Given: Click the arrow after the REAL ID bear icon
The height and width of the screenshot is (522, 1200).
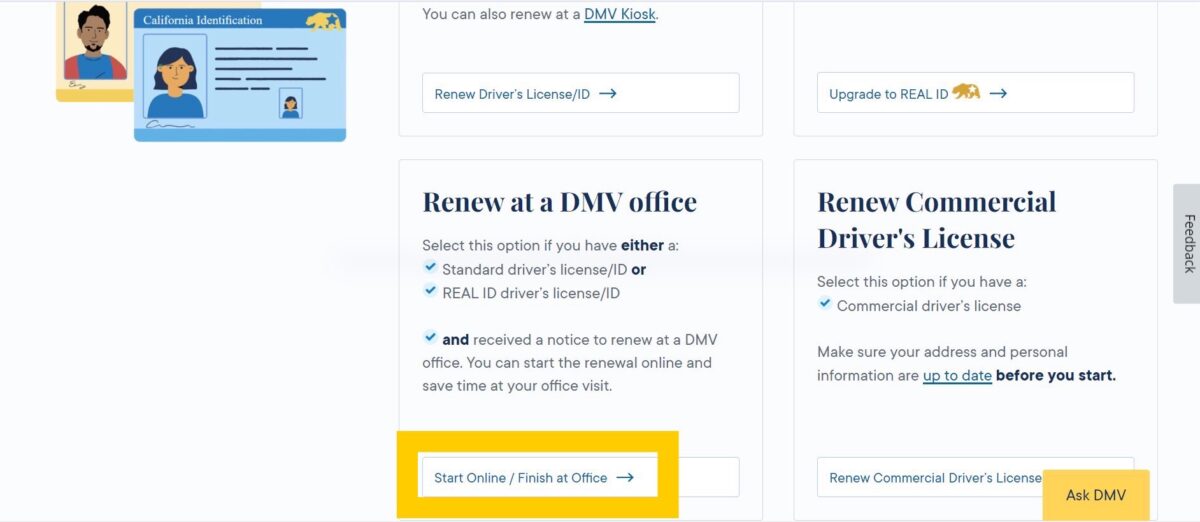Looking at the screenshot, I should (998, 94).
